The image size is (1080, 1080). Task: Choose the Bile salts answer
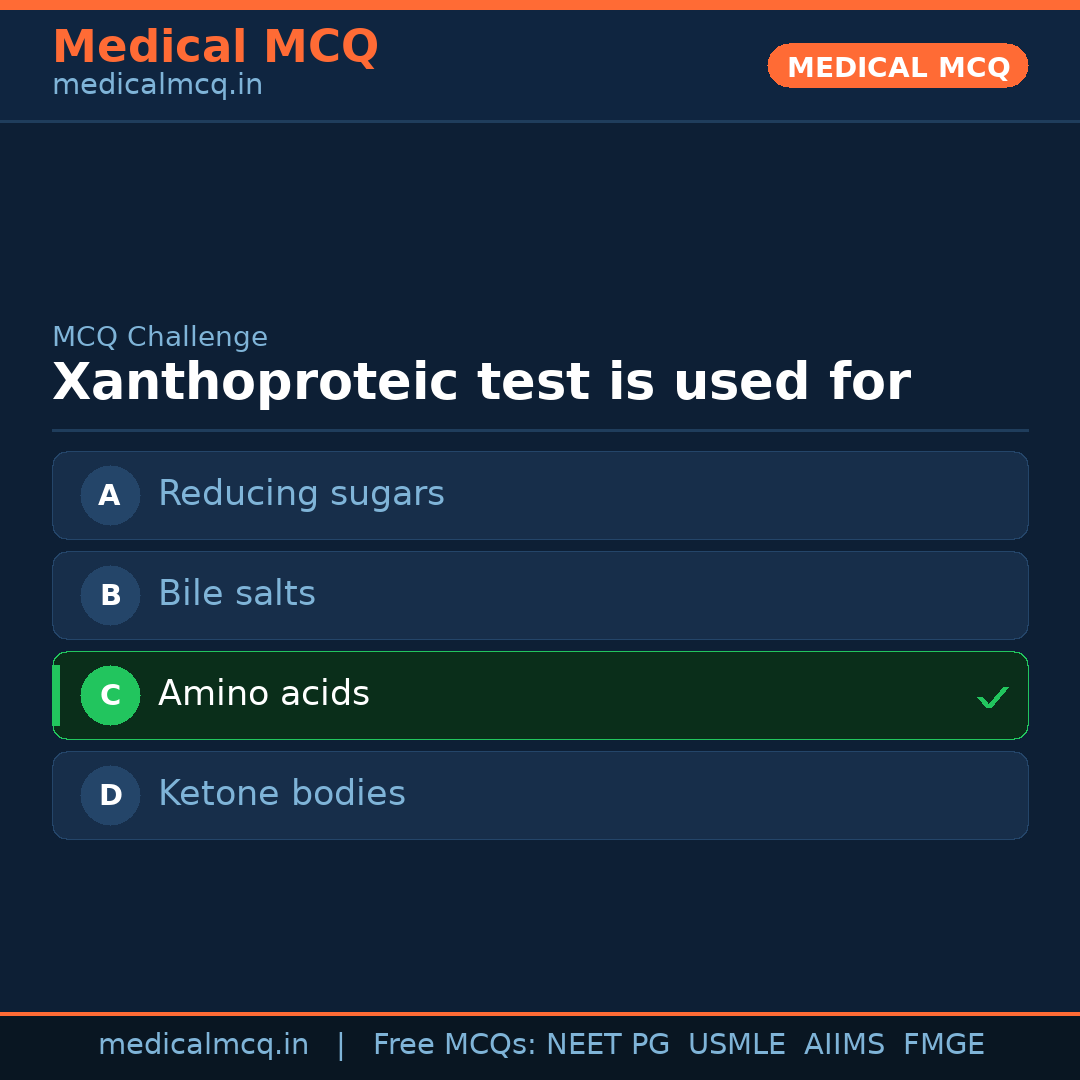(x=237, y=594)
